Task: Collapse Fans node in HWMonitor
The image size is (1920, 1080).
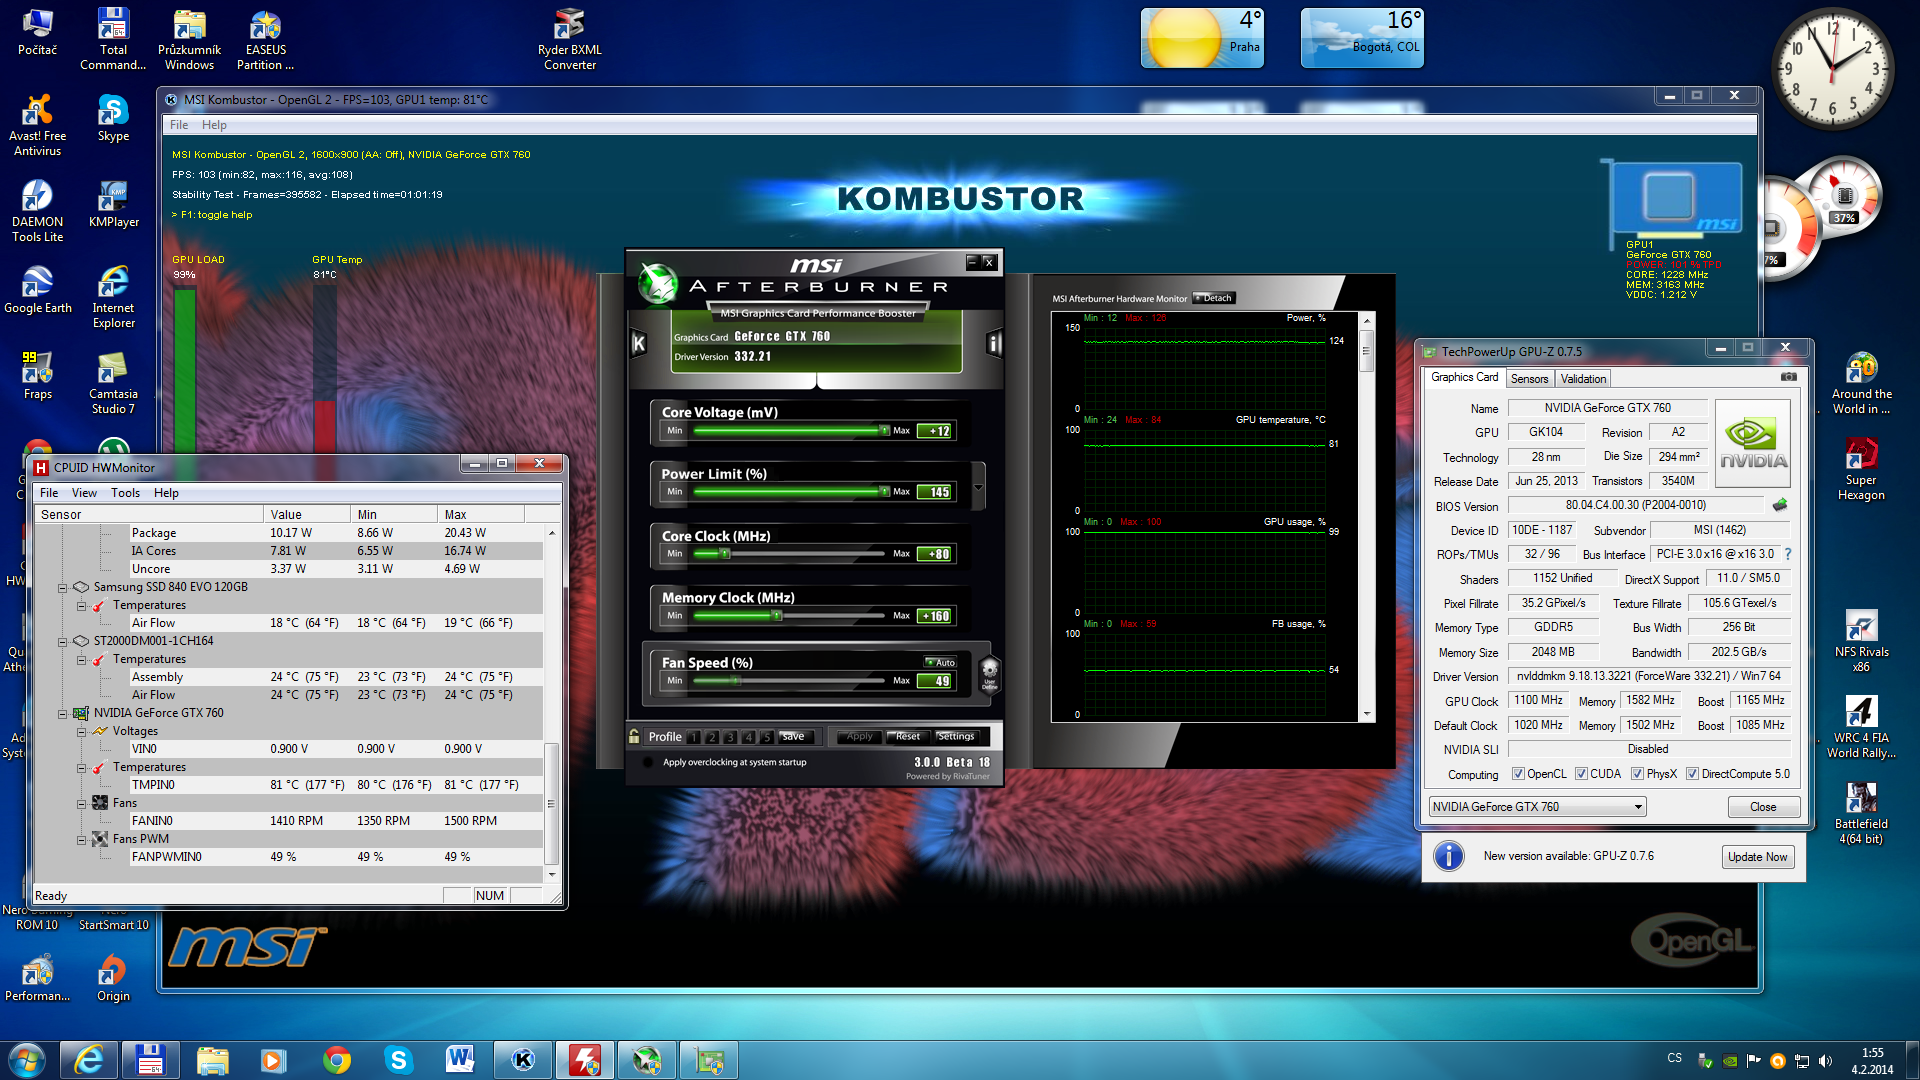Action: coord(81,804)
